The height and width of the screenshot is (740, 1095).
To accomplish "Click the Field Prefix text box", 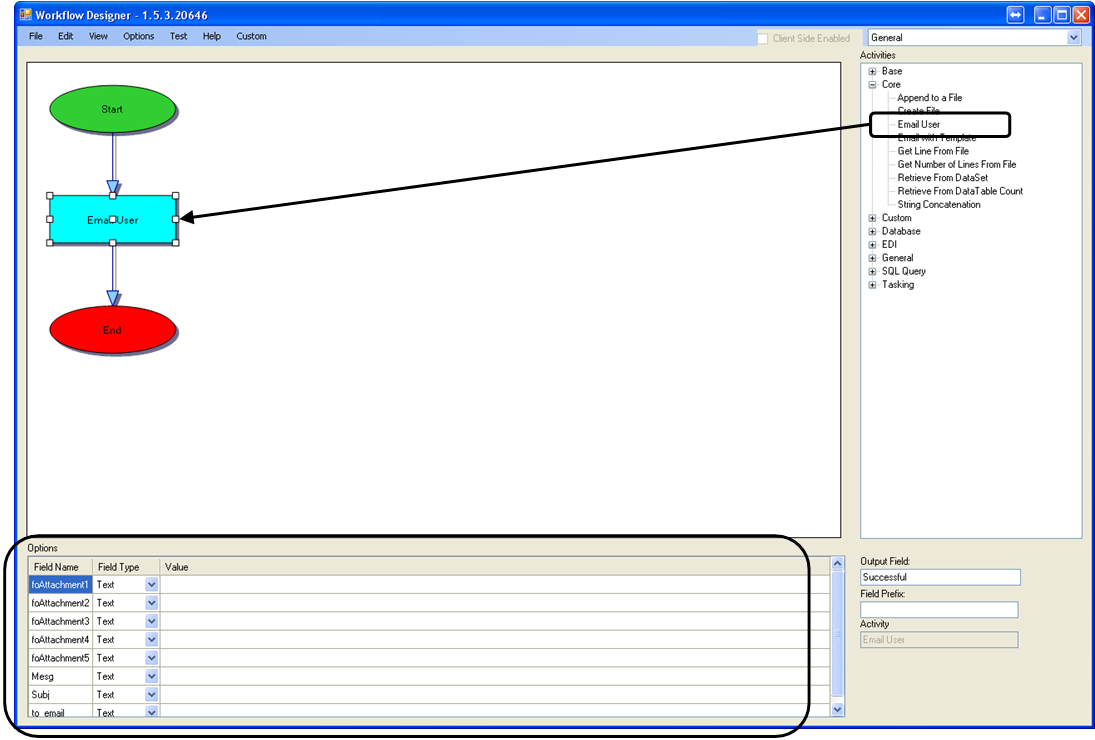I will point(939,609).
